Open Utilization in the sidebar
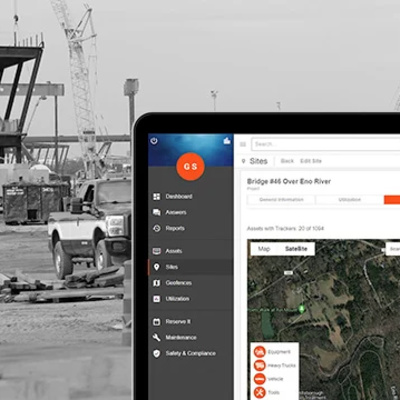The height and width of the screenshot is (400, 400). point(177,299)
